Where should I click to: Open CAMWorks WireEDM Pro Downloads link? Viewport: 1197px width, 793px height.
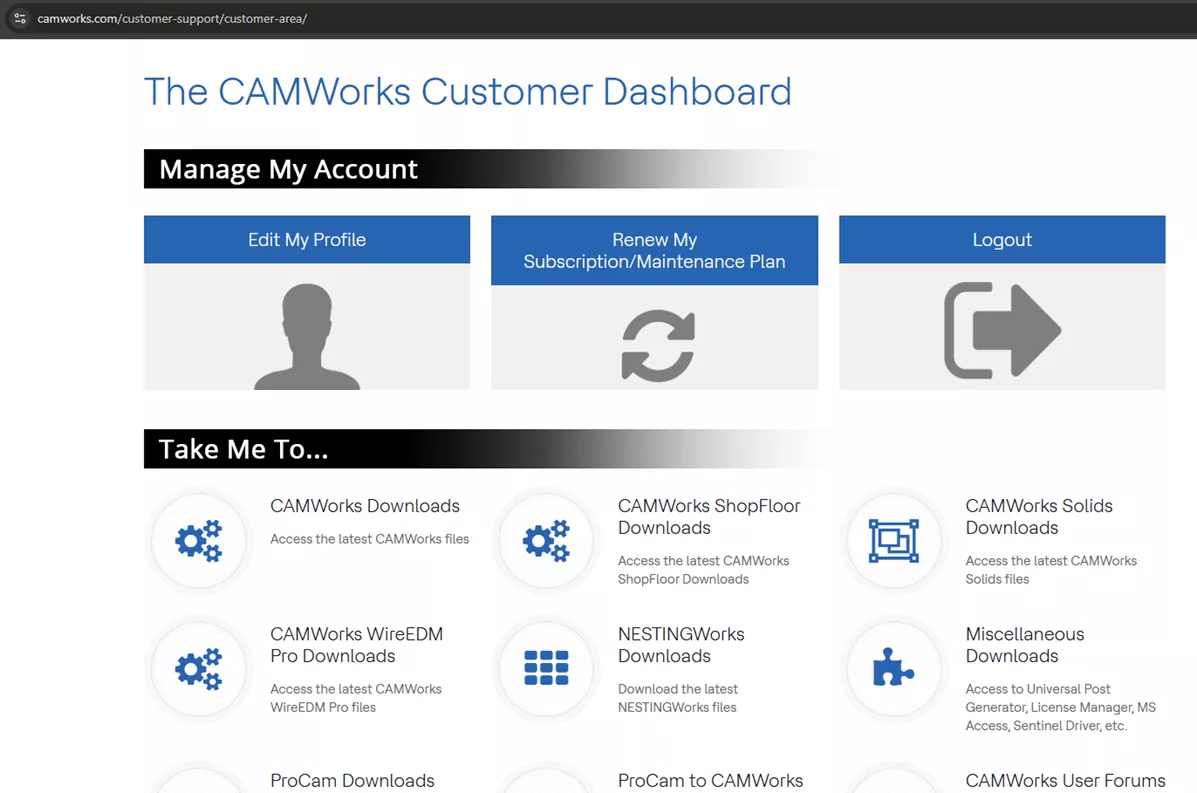point(357,645)
